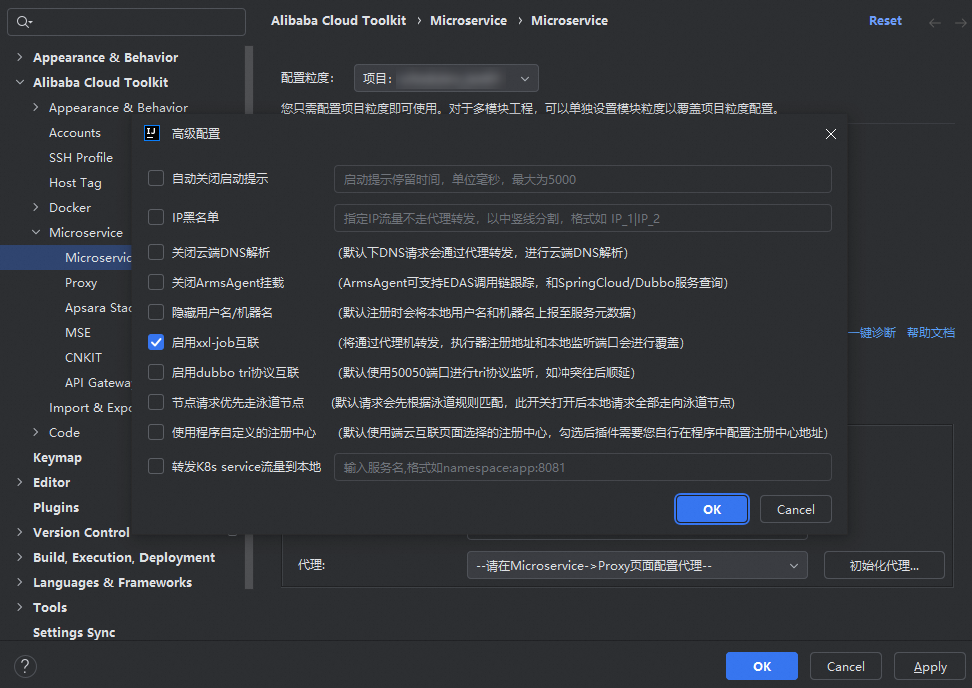Image resolution: width=972 pixels, height=688 pixels.
Task: Expand the Tools settings node
Action: 20,607
